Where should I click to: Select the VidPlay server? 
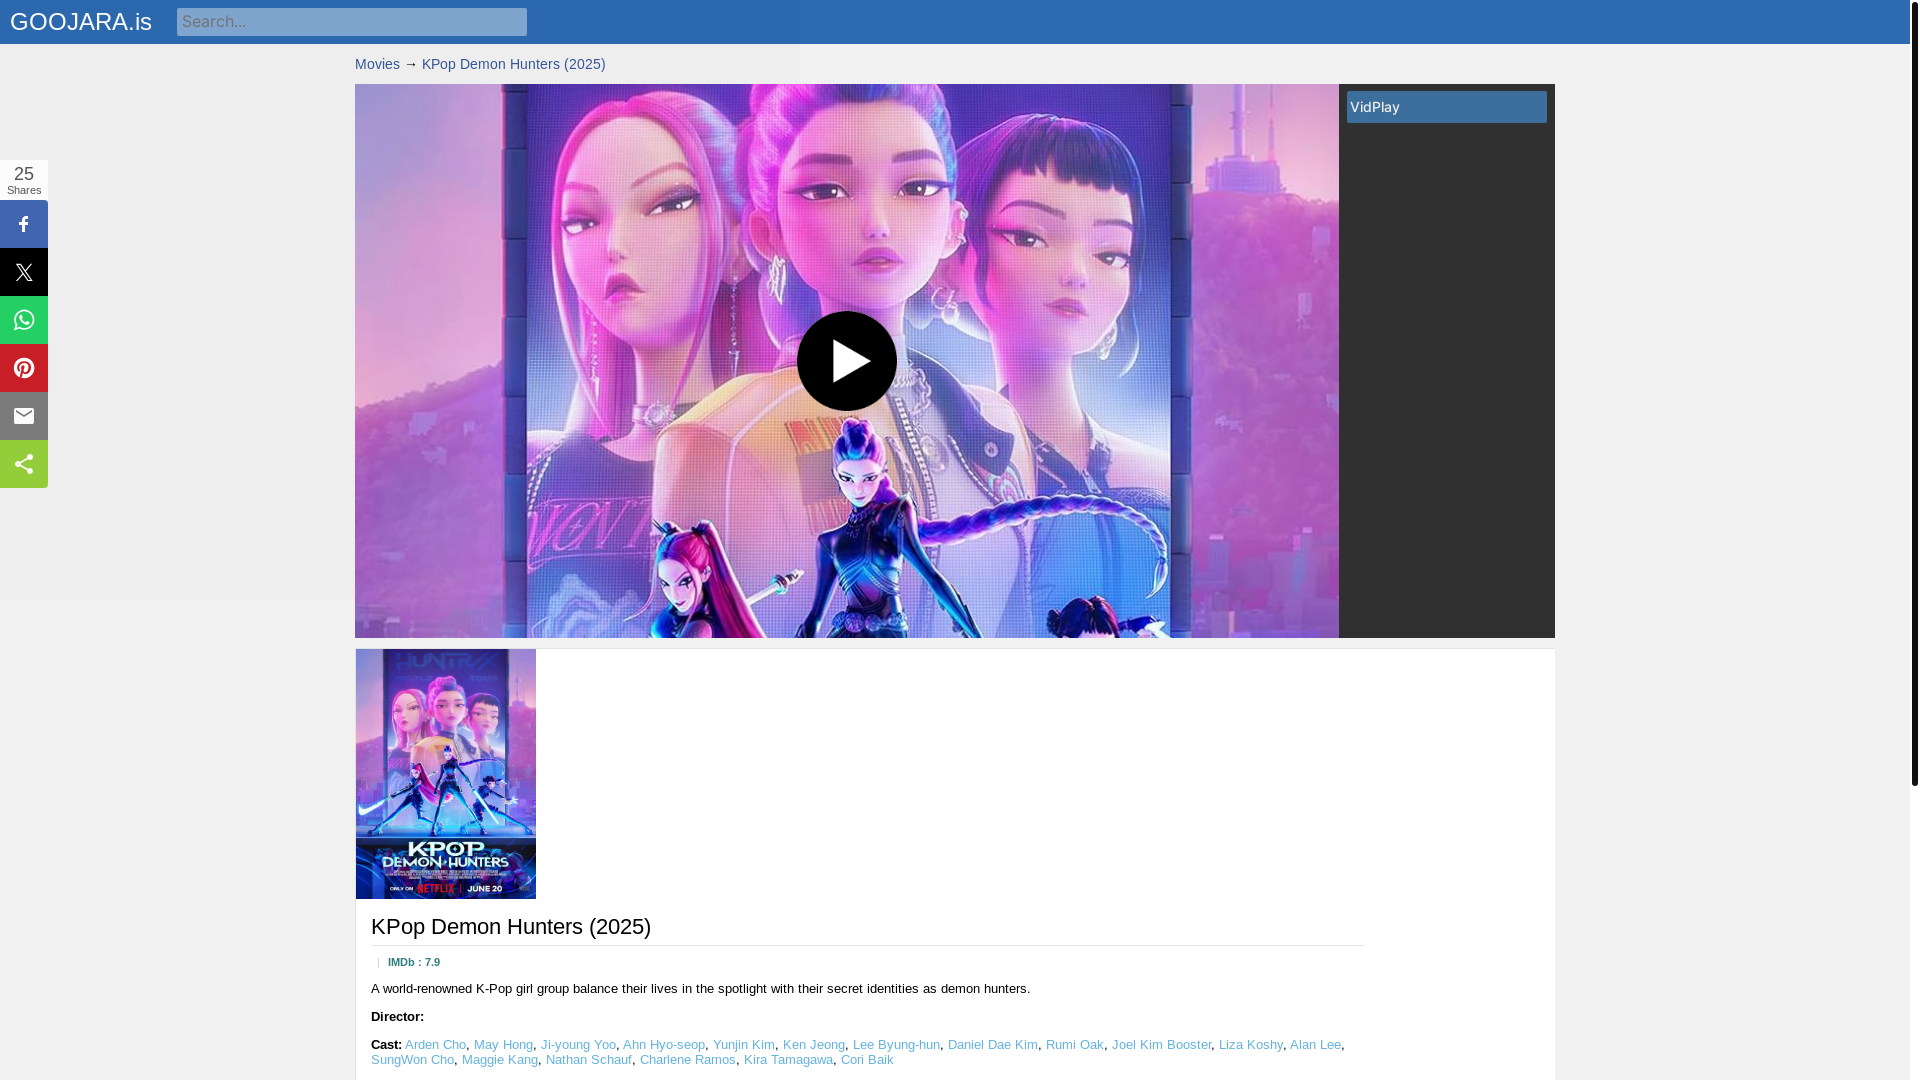point(1446,107)
